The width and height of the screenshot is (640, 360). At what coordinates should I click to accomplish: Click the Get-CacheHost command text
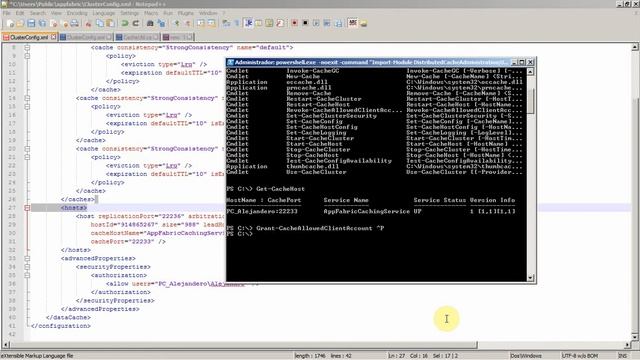(x=280, y=189)
